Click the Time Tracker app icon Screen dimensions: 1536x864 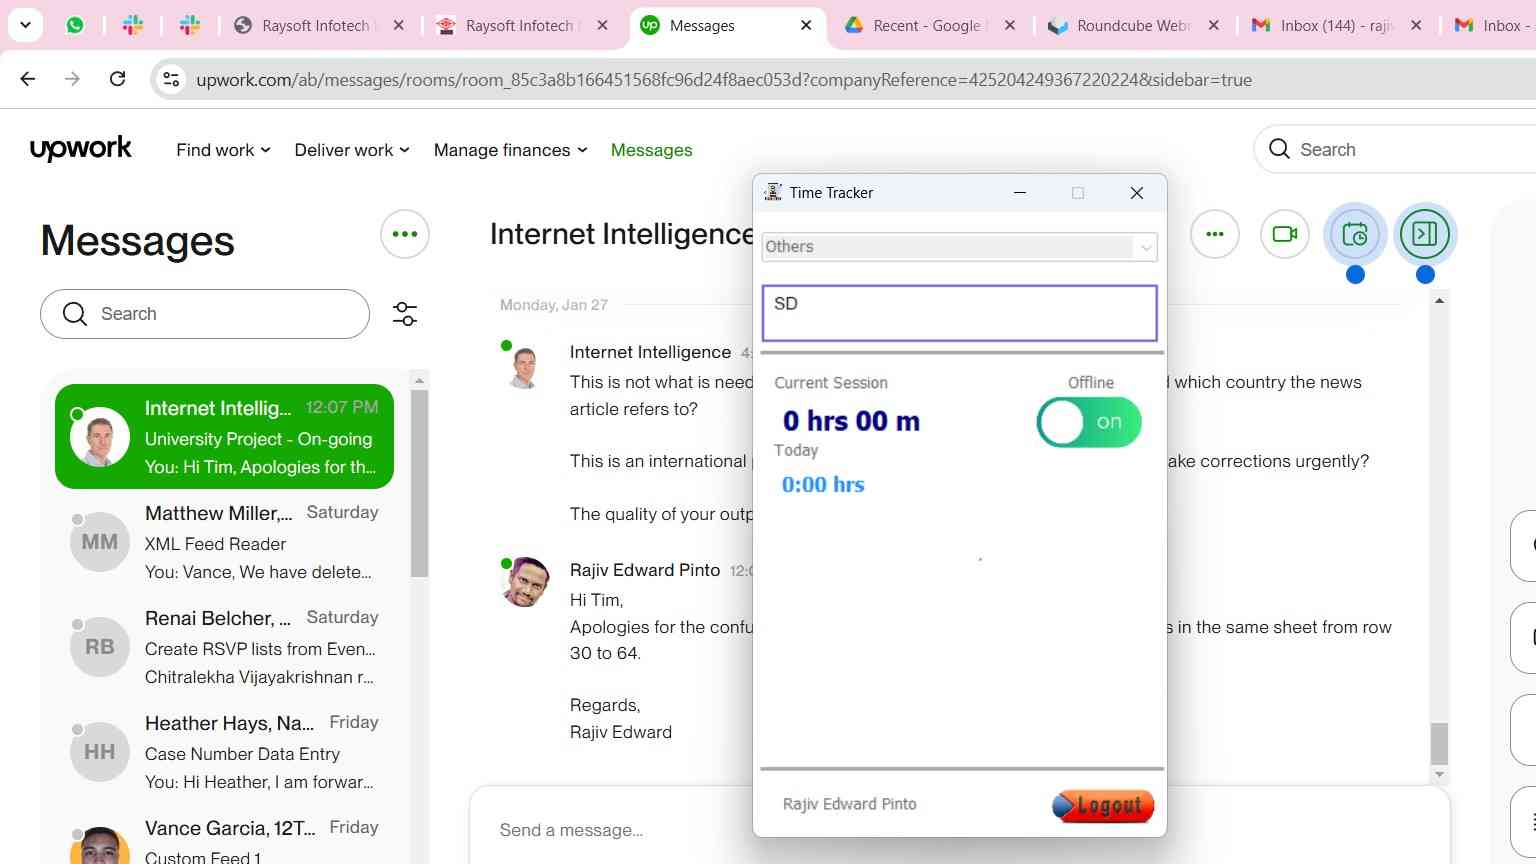point(772,192)
